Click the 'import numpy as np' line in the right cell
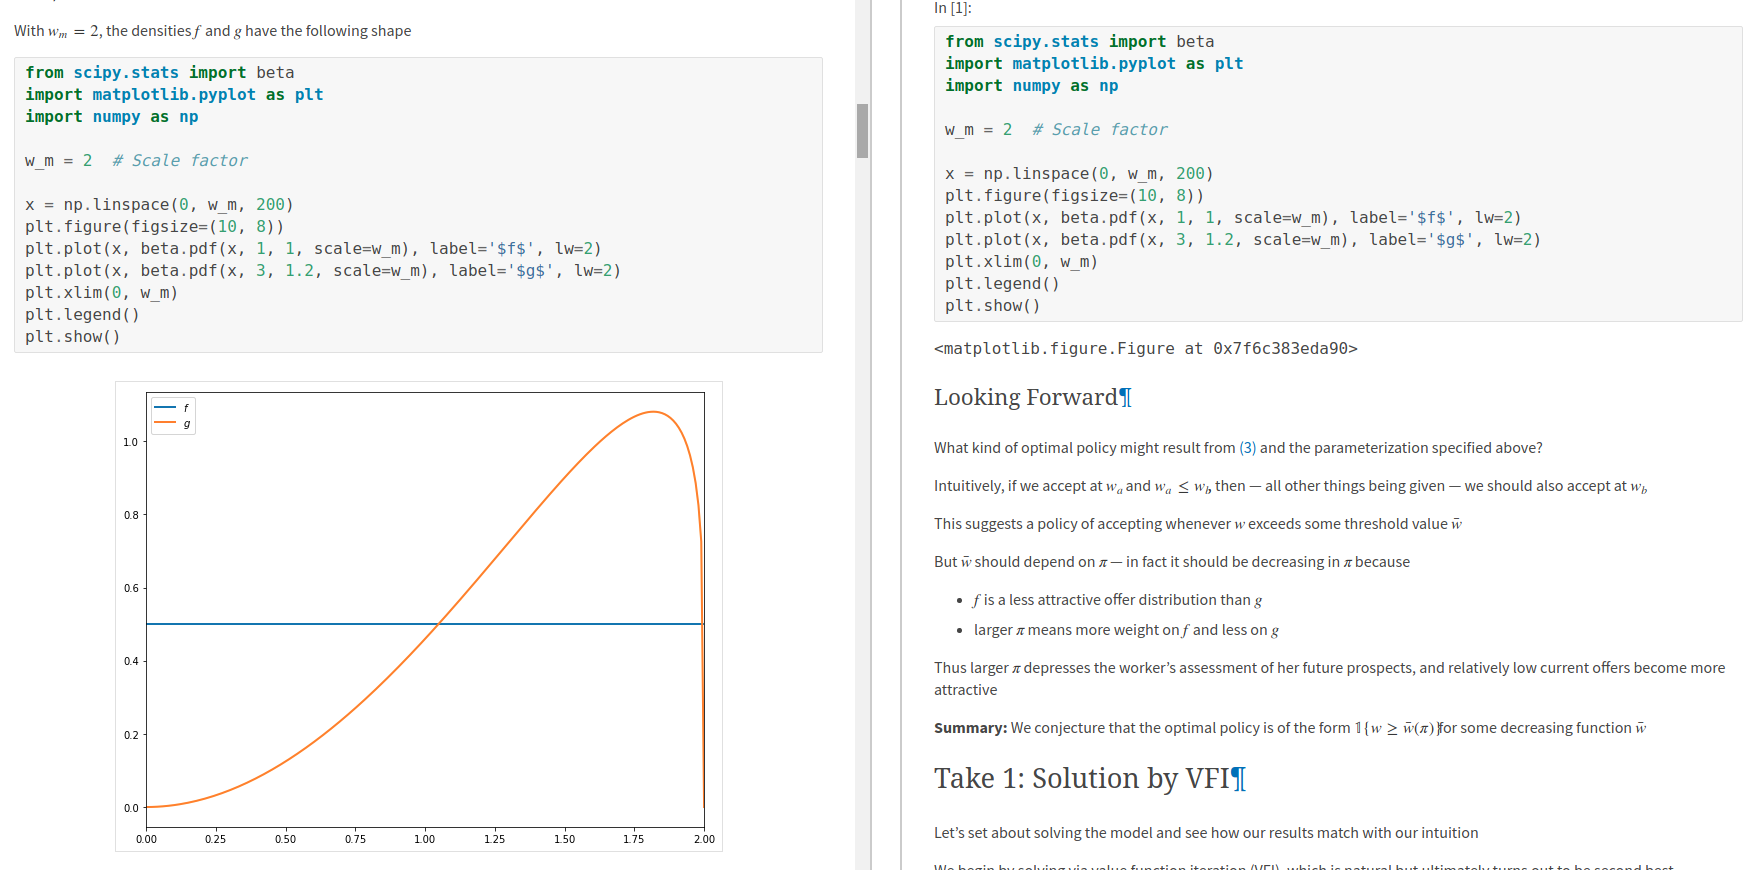 (1031, 86)
